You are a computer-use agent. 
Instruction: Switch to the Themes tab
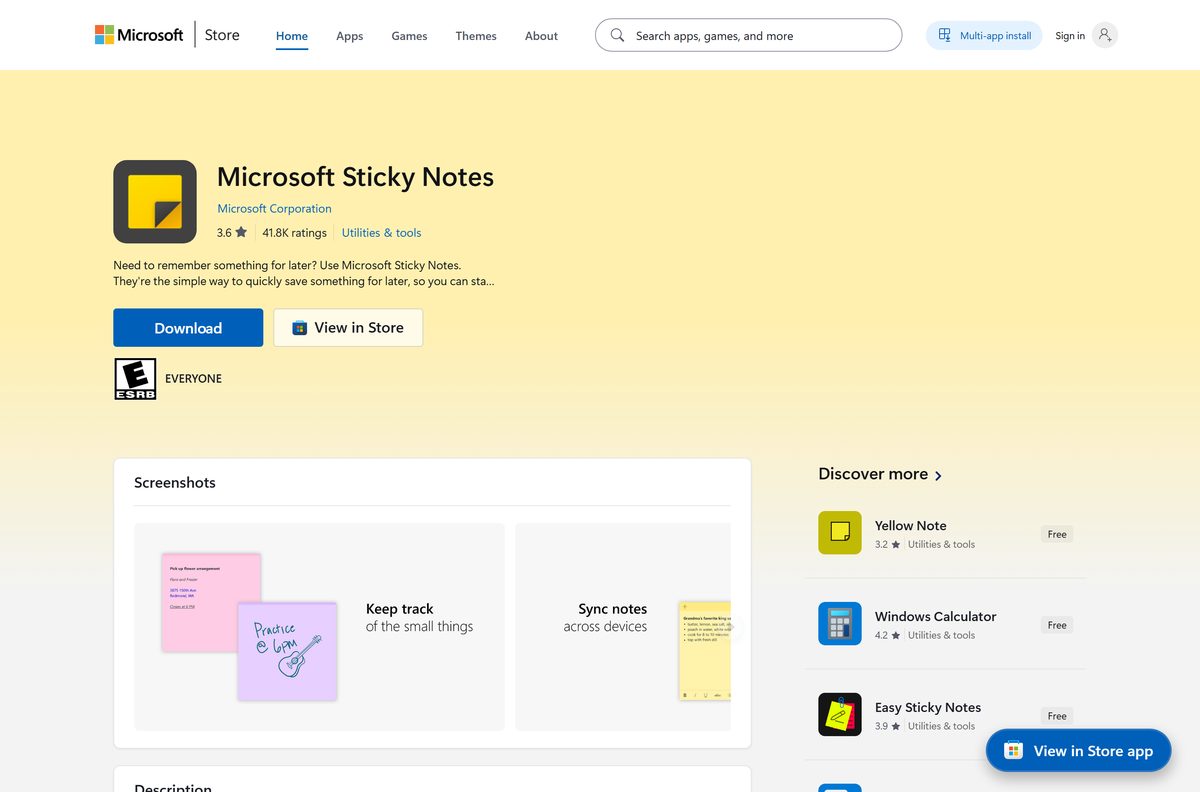pyautogui.click(x=476, y=36)
